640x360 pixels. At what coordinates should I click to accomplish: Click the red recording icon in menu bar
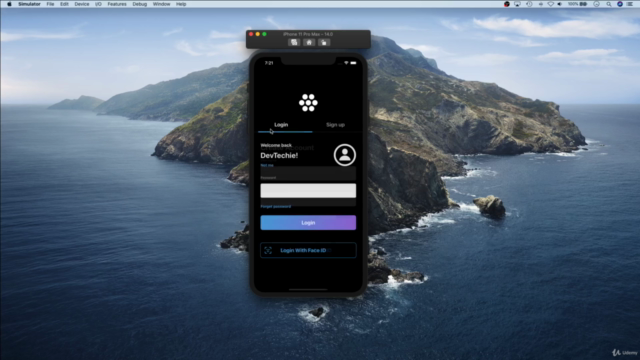pyautogui.click(x=507, y=4)
